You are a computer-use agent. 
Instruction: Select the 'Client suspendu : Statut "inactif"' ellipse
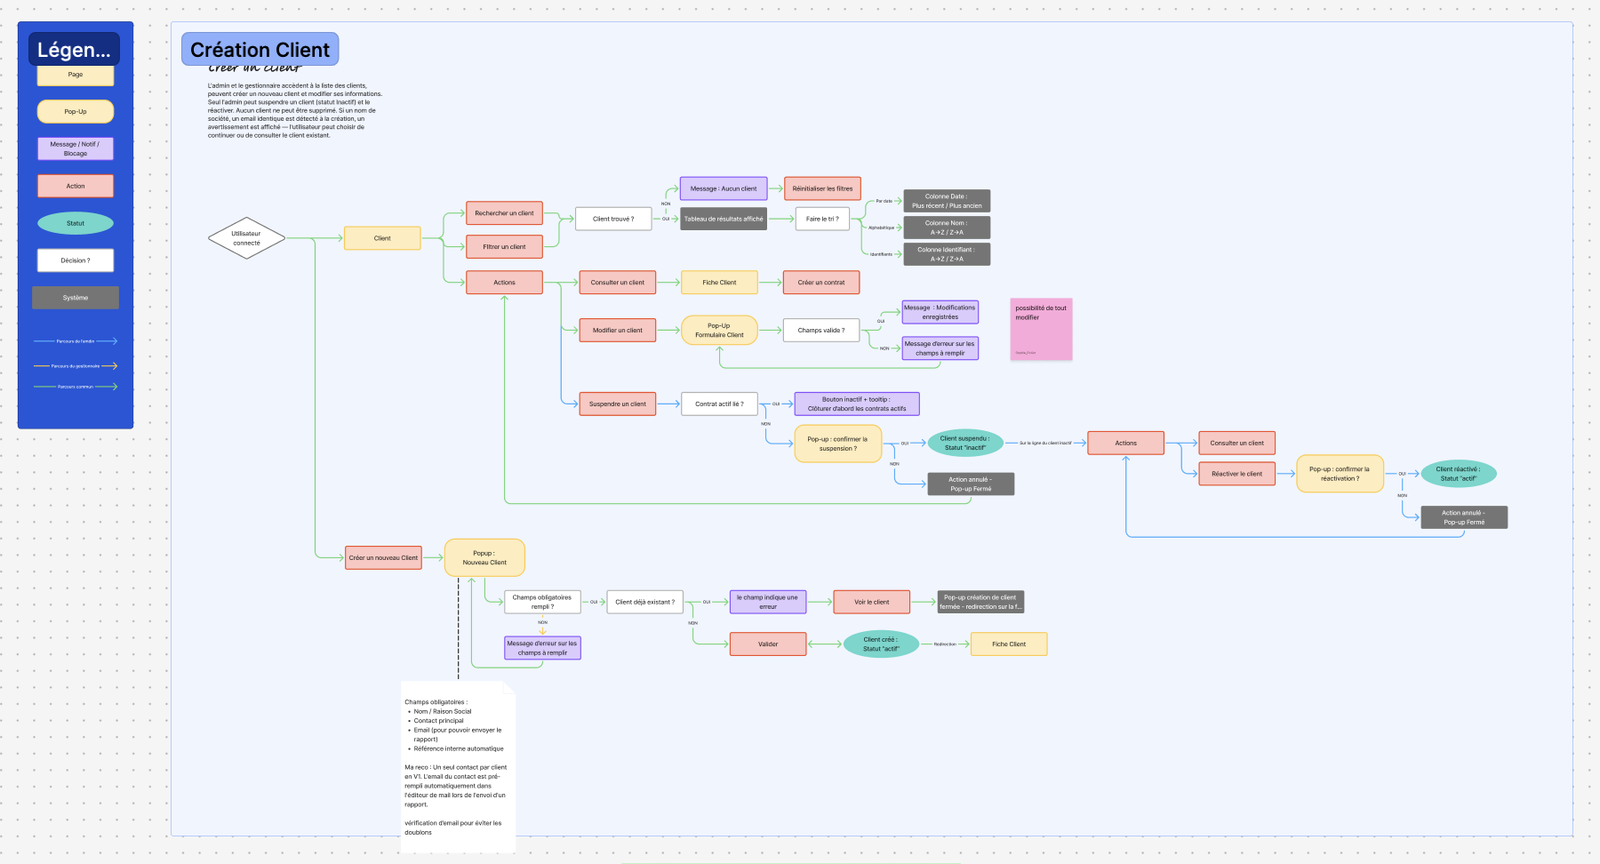tap(964, 443)
